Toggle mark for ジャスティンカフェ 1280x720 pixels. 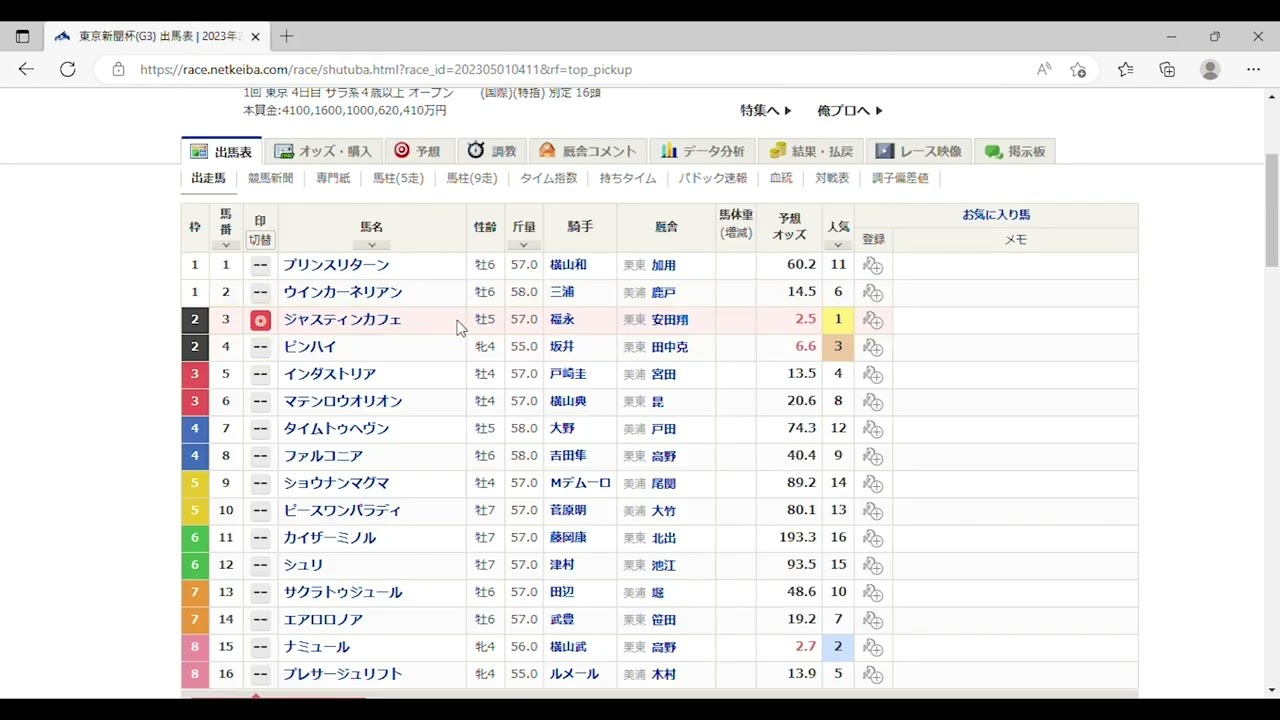[x=260, y=320]
